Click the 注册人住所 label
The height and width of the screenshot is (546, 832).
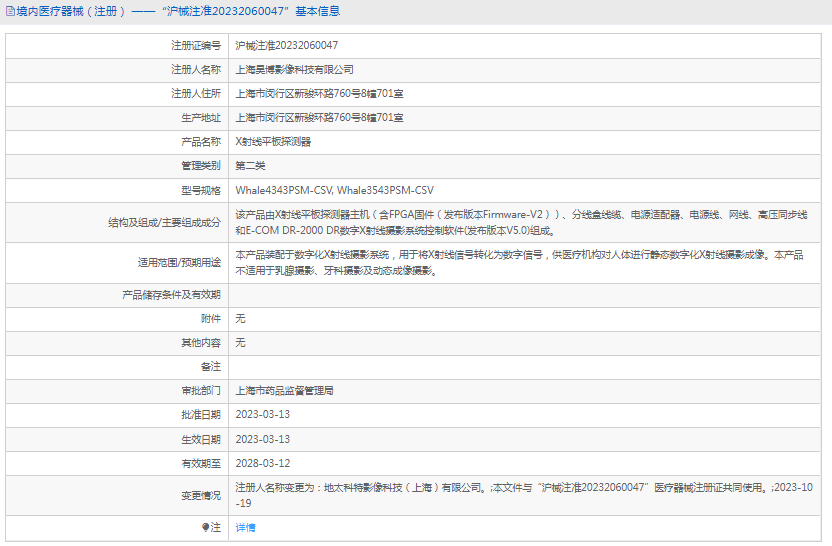coord(196,94)
